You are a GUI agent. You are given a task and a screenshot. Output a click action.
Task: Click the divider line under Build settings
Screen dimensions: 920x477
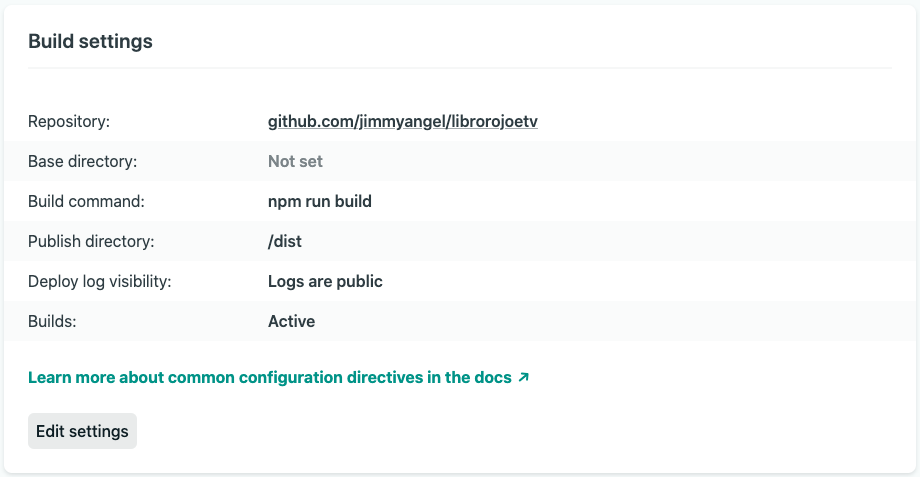tap(460, 68)
